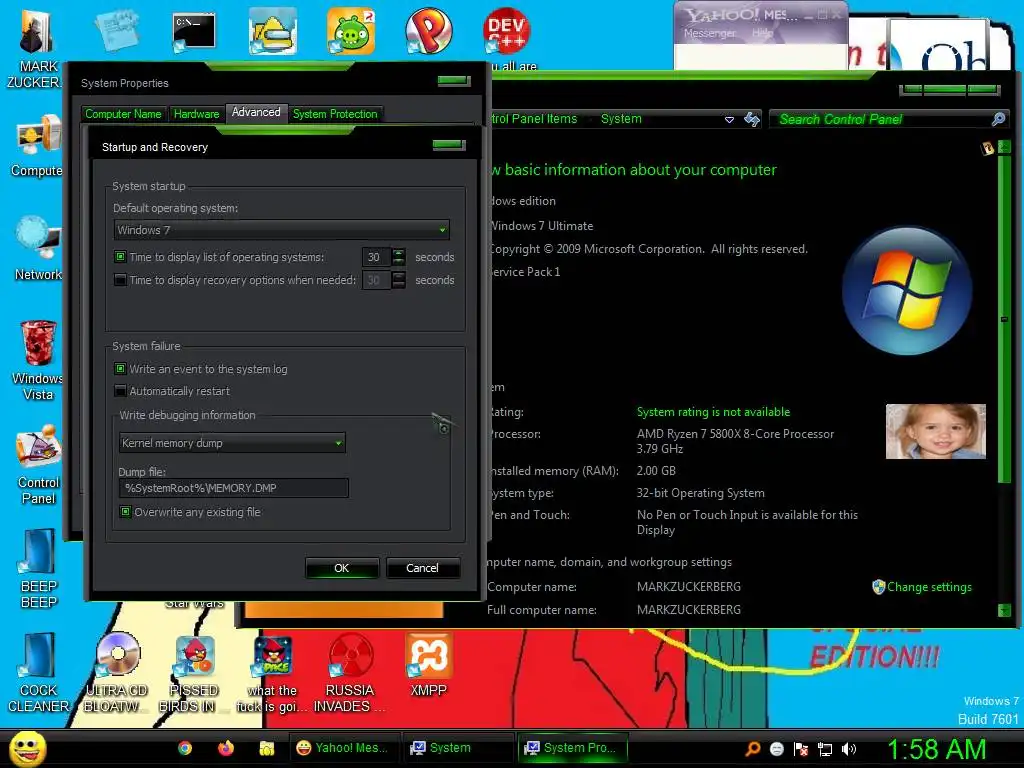Screen dimensions: 1024x768
Task: Open the sticky notes desktop icon
Action: click(118, 31)
